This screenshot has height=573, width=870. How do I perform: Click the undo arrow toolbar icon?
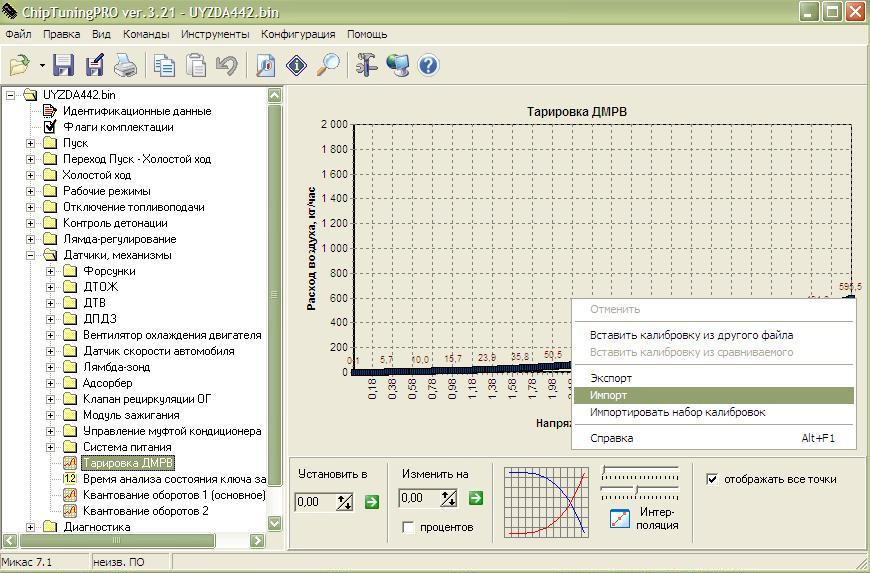(227, 66)
